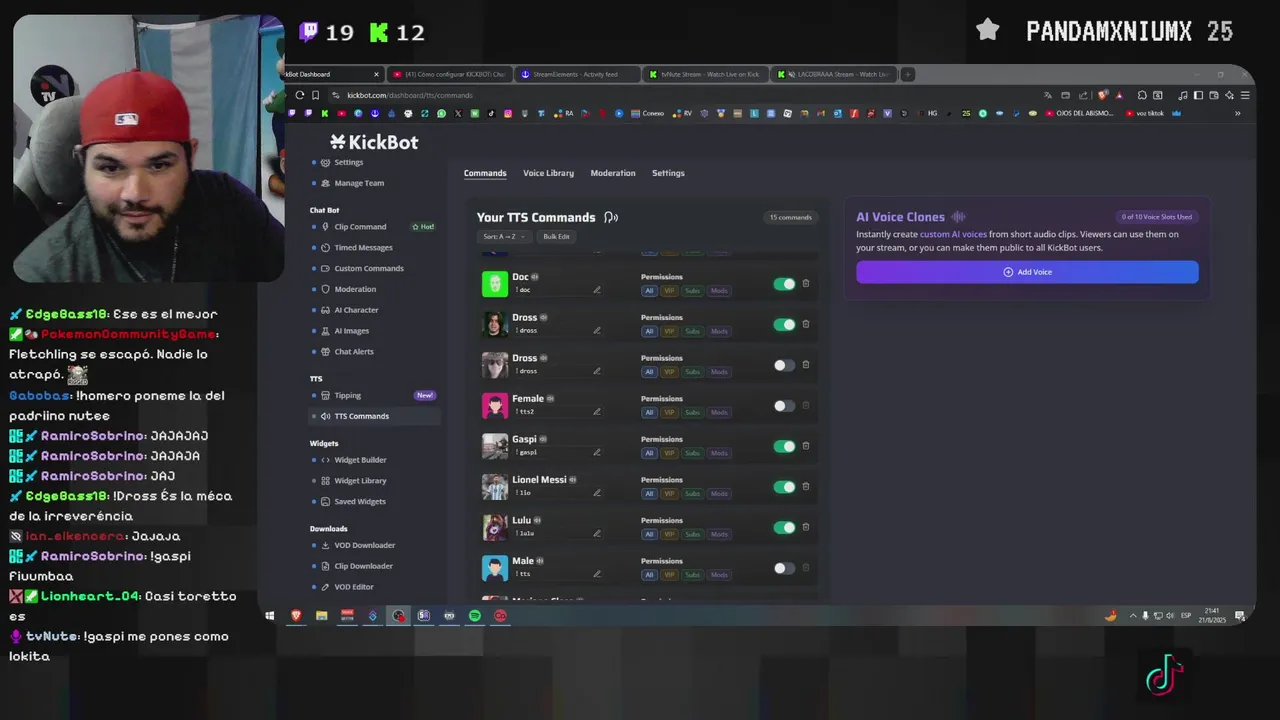The image size is (1280, 720).
Task: Open File Explorer from the taskbar
Action: point(321,616)
